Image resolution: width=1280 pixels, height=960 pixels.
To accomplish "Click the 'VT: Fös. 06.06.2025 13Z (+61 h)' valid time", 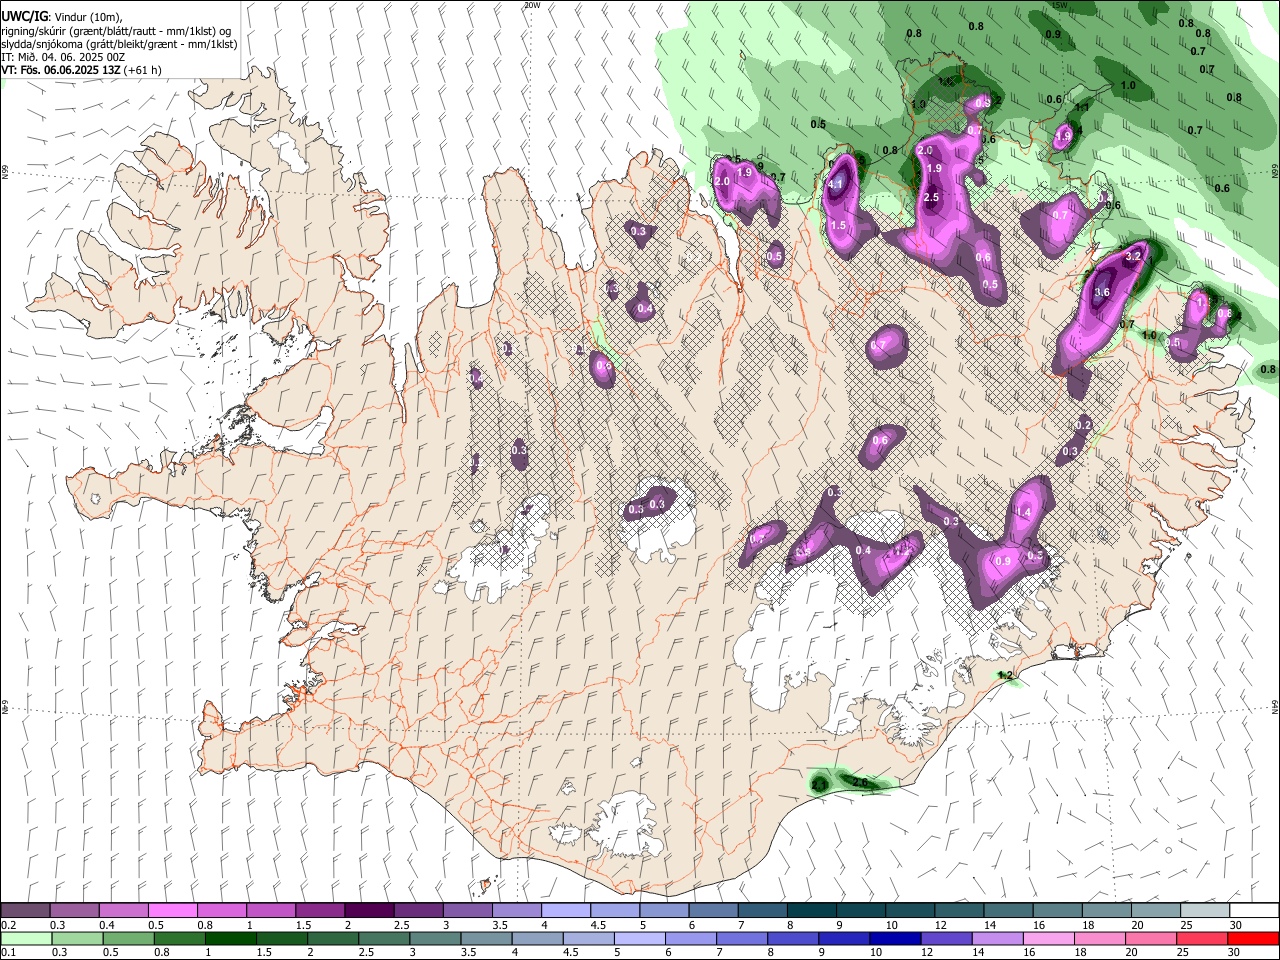I will [82, 70].
